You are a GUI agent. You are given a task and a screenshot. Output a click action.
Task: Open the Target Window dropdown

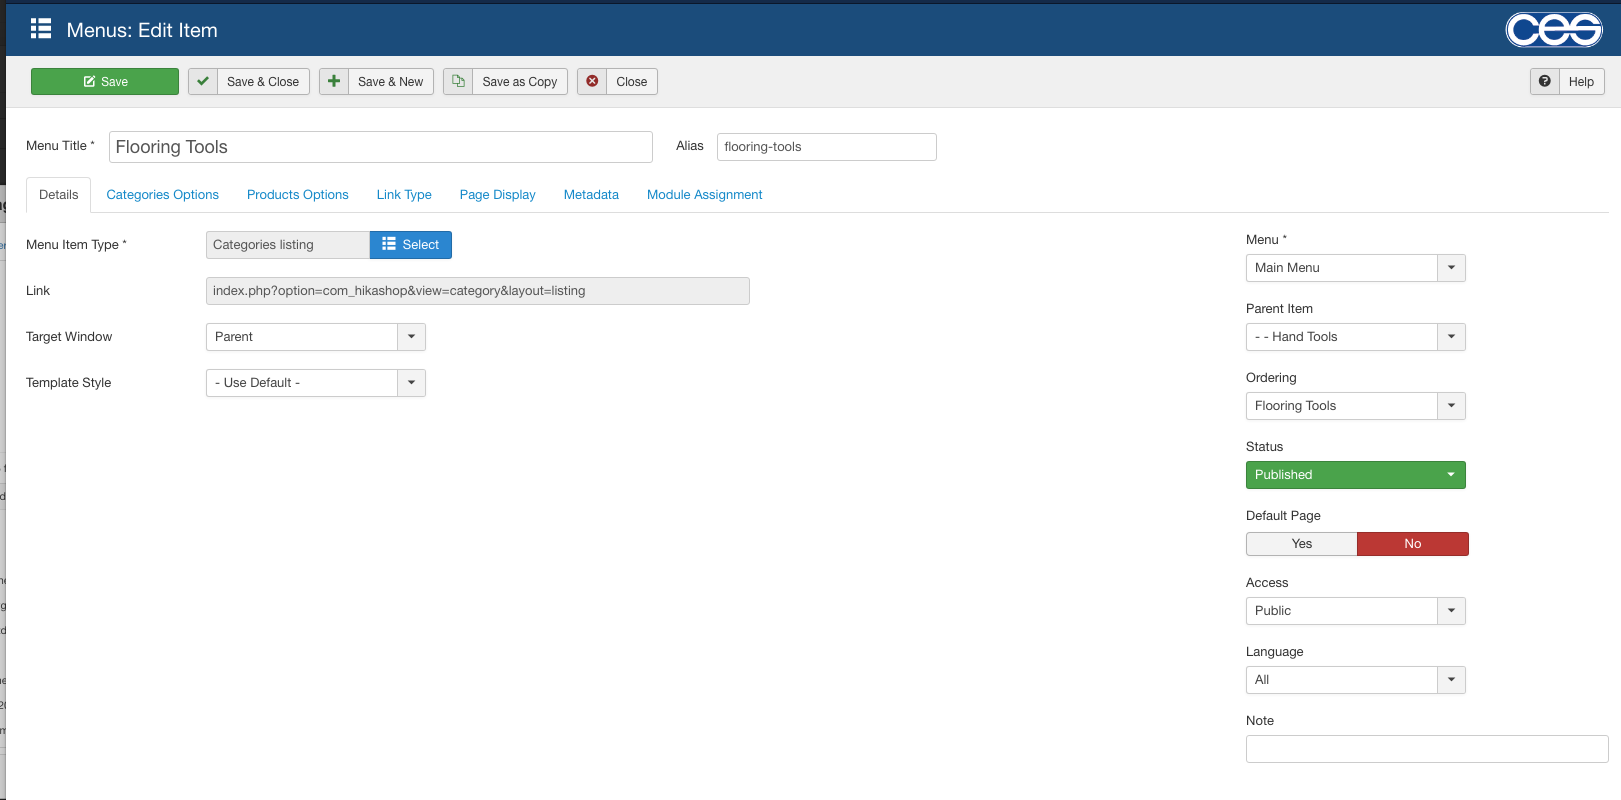[316, 337]
